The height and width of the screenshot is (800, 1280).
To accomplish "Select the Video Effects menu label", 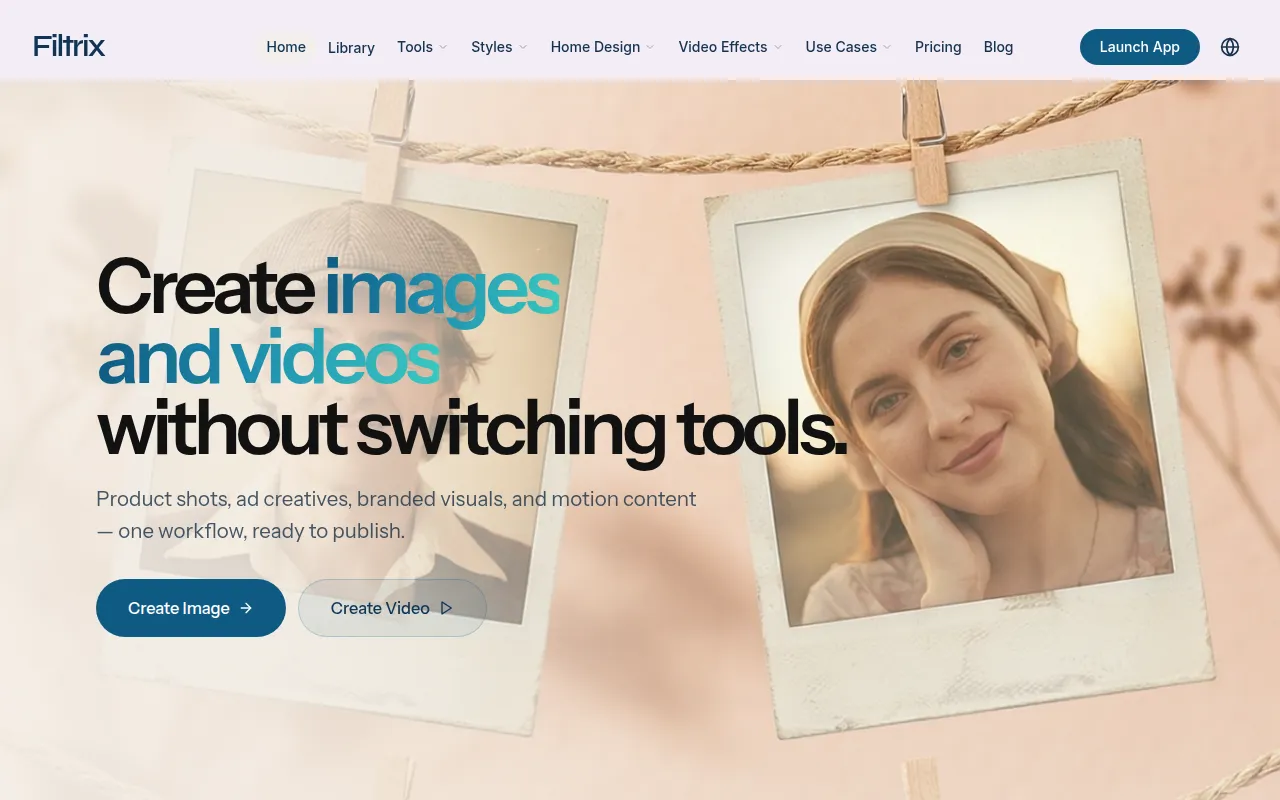I will point(722,47).
